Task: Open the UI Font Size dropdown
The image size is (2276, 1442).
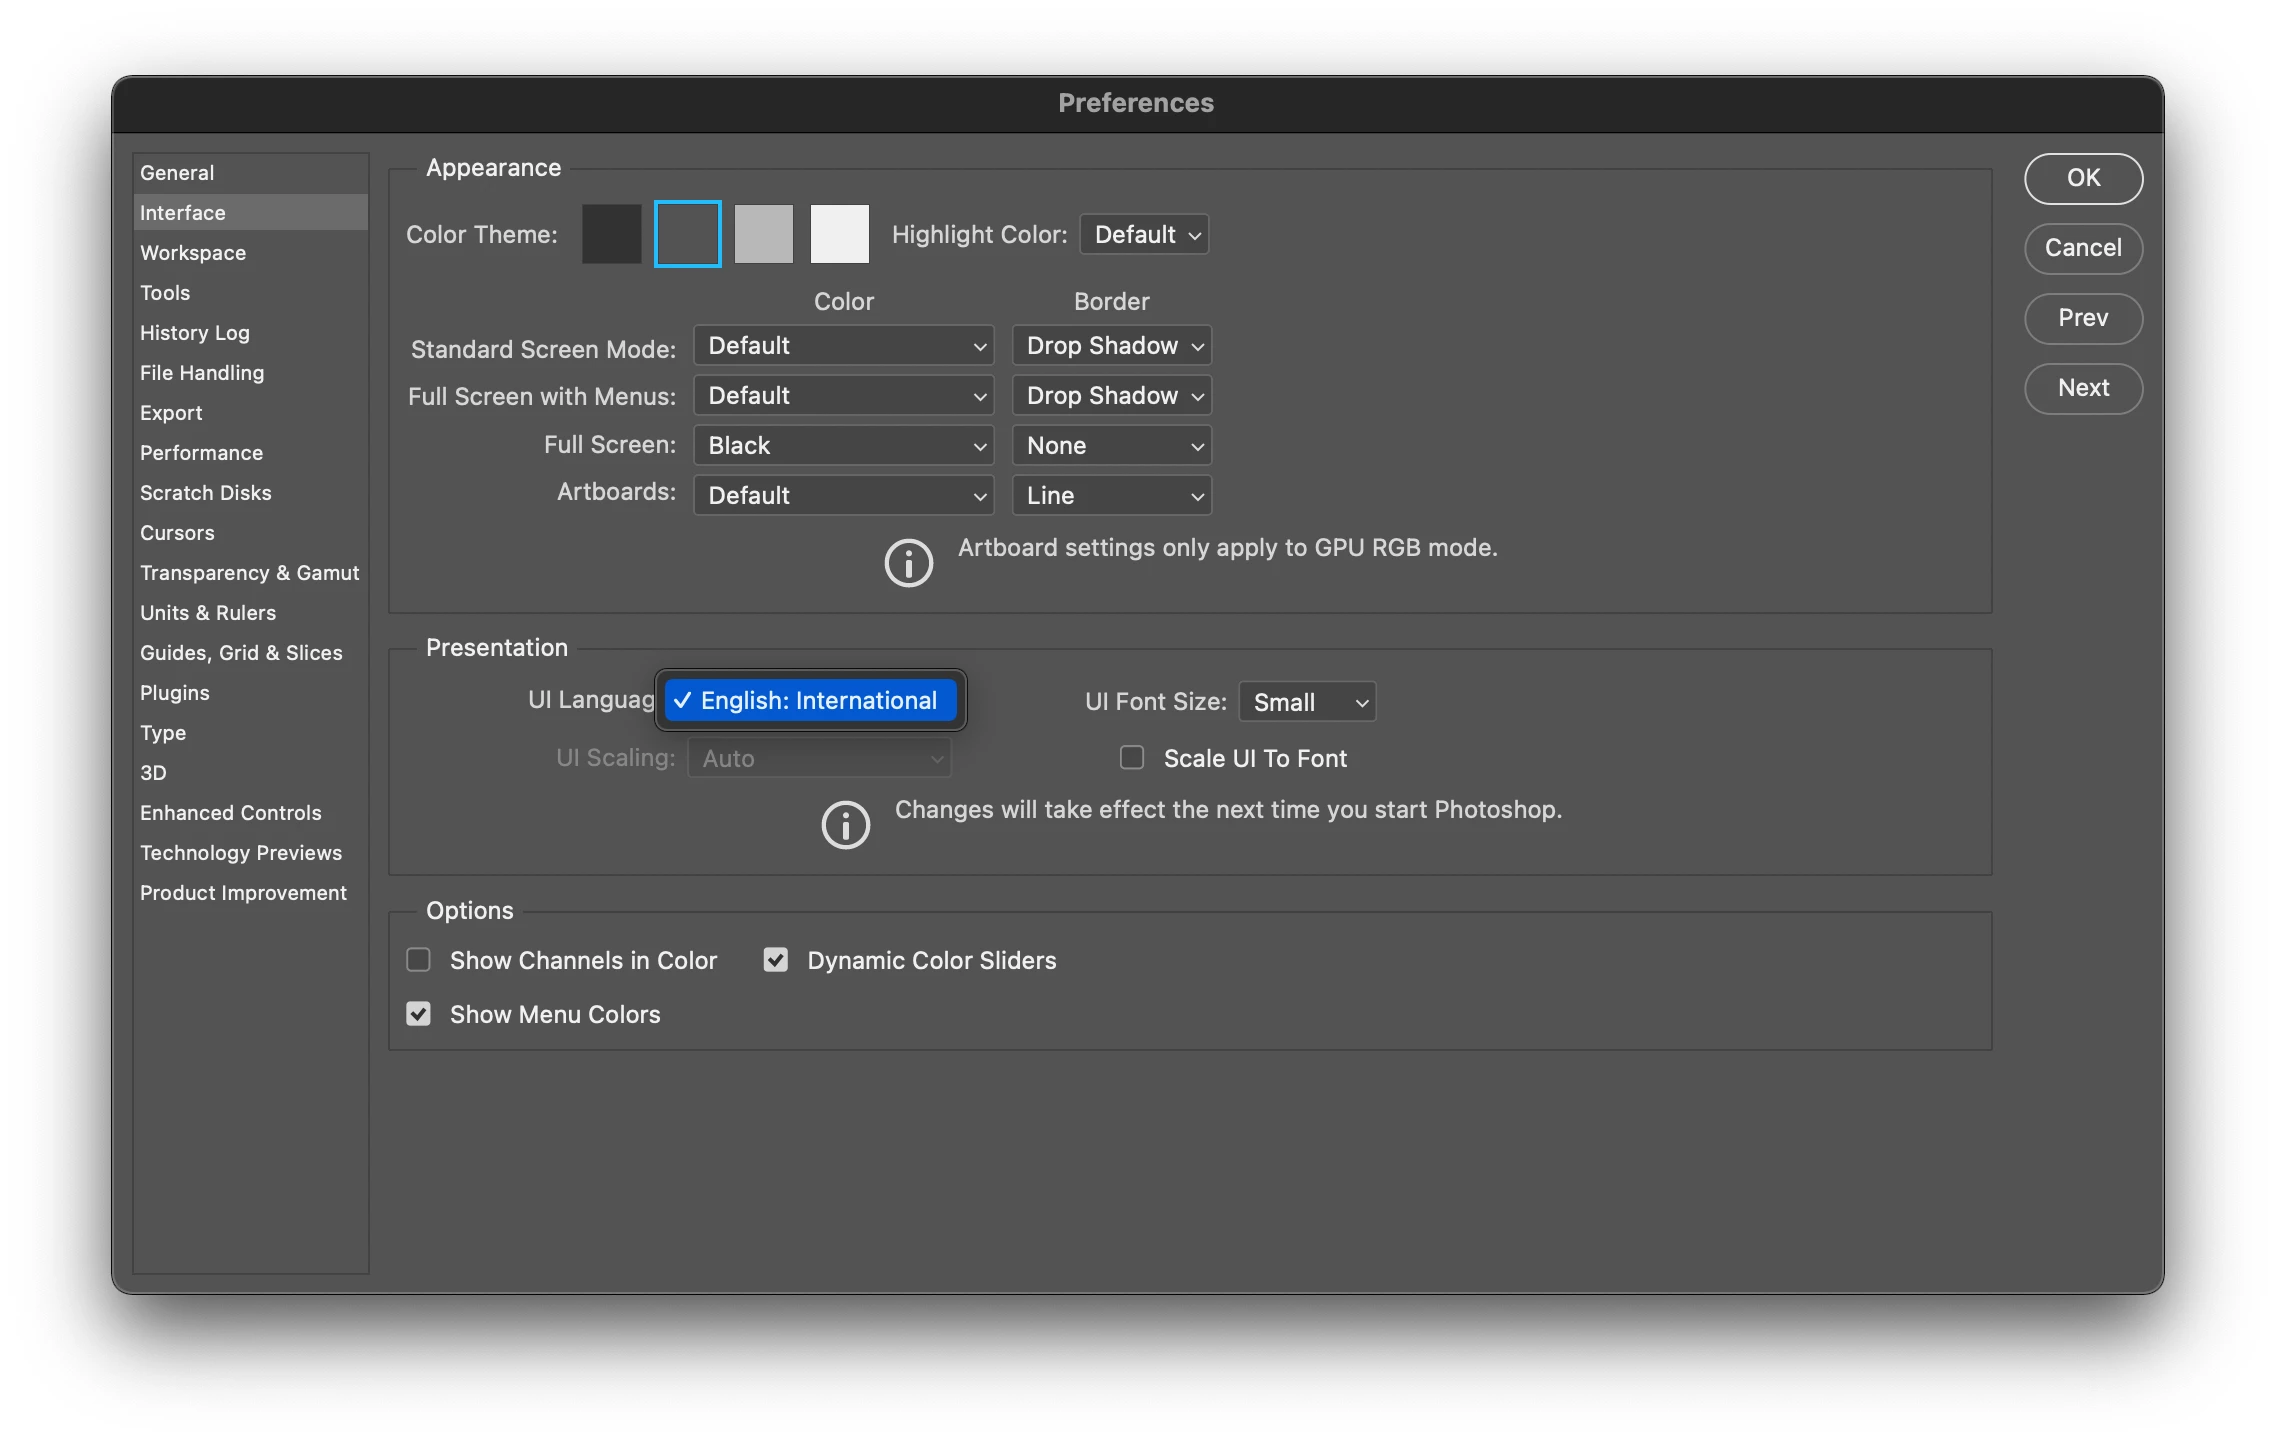Action: 1307,702
